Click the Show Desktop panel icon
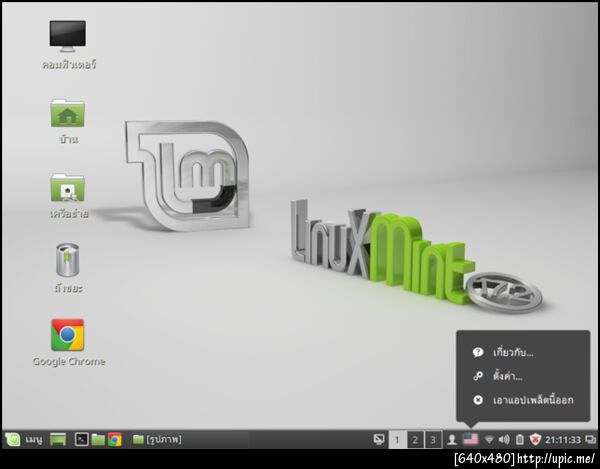 click(58, 440)
